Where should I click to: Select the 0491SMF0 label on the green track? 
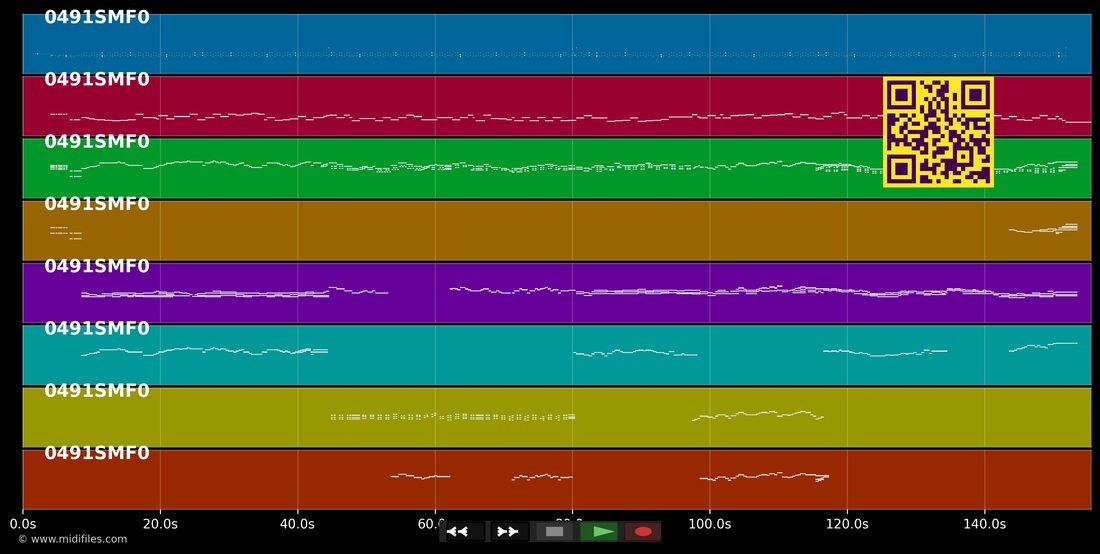(97, 142)
